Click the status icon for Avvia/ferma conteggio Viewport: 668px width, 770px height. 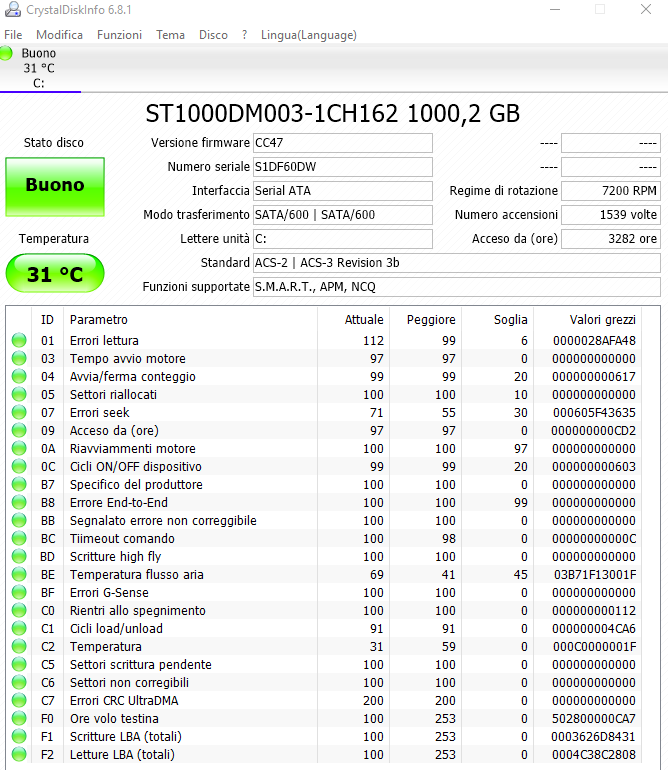click(19, 377)
